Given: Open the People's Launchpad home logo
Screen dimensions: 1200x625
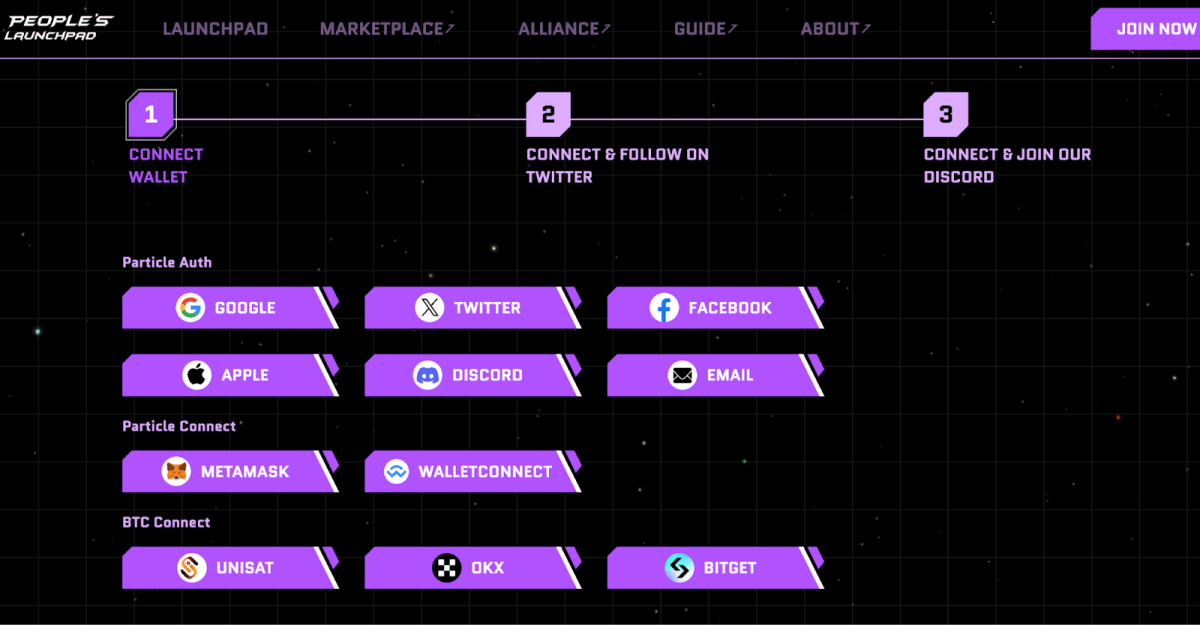Looking at the screenshot, I should click(59, 28).
